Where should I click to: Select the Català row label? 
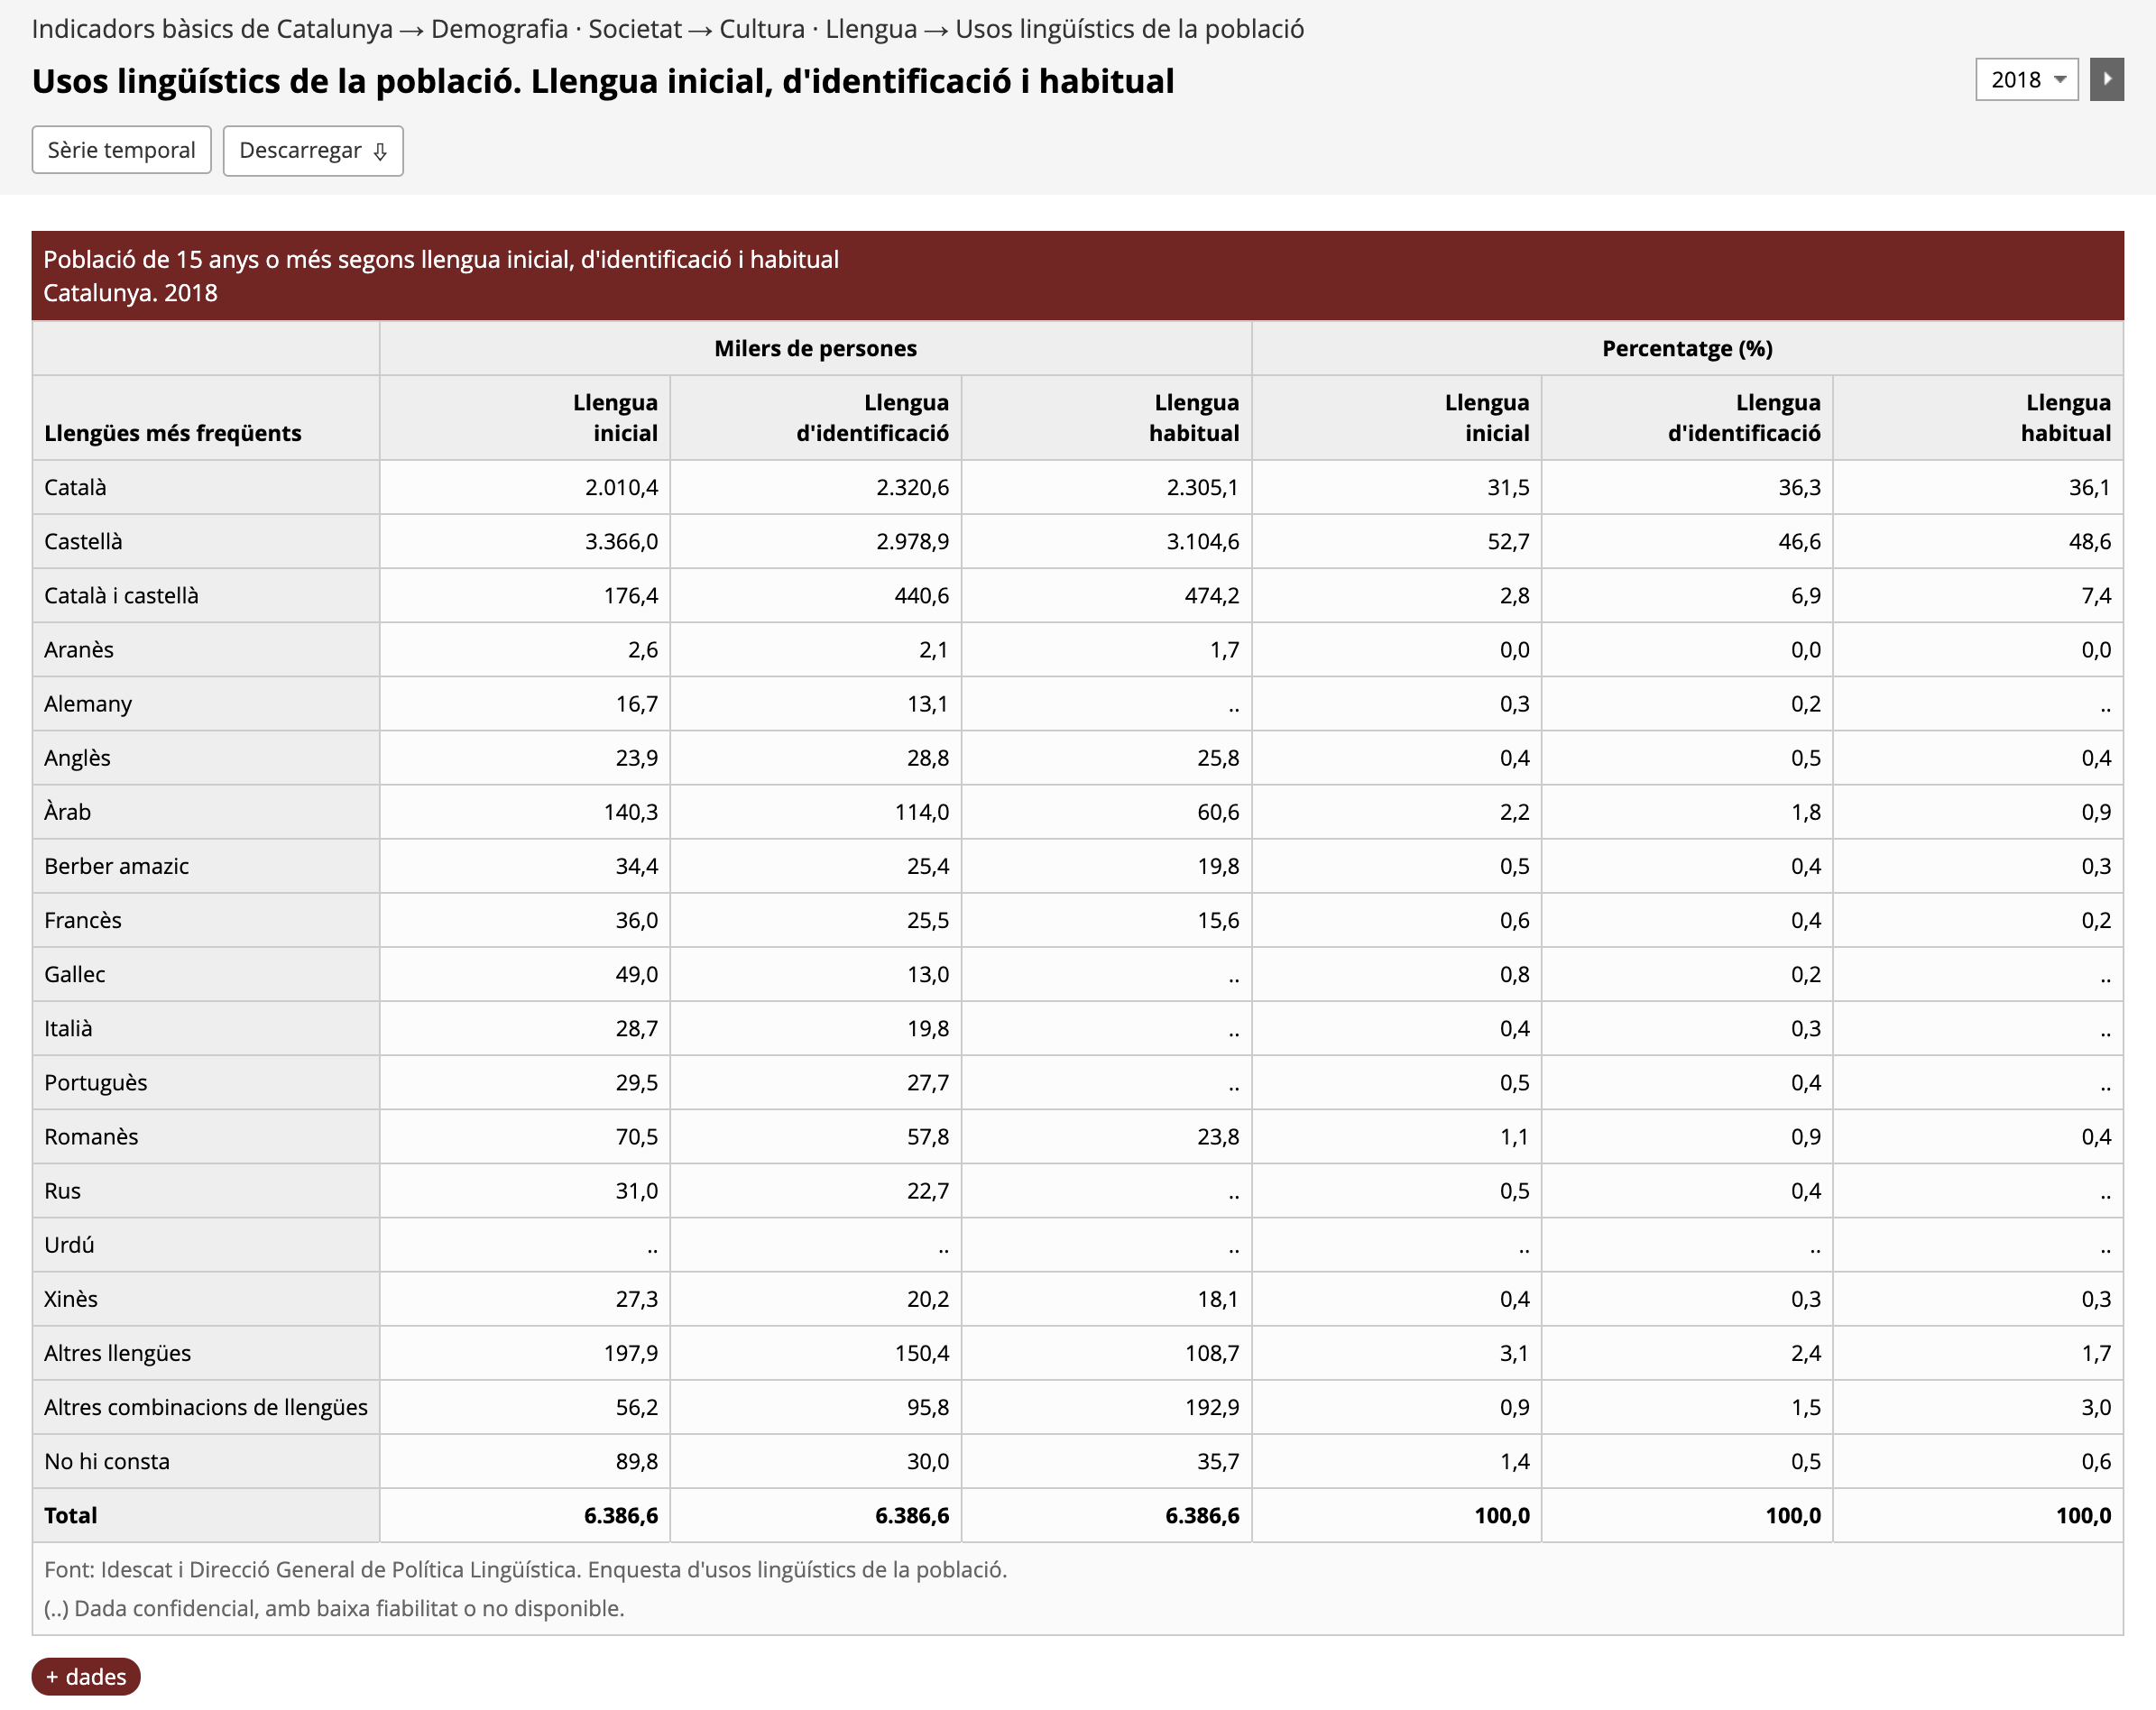[x=75, y=487]
